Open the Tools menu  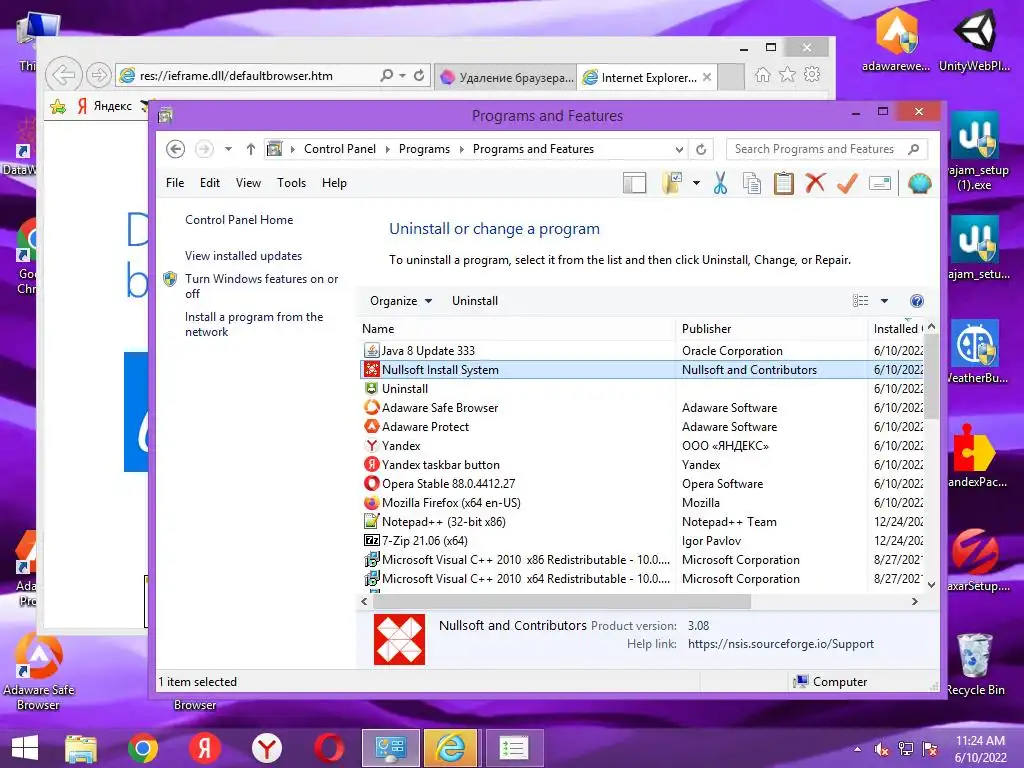click(x=291, y=183)
